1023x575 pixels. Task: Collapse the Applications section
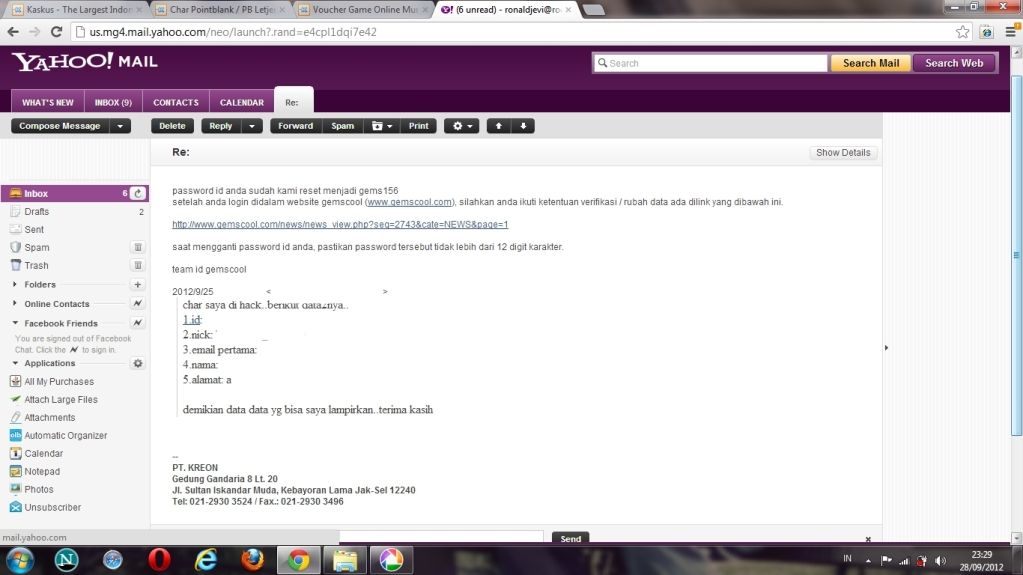(x=15, y=363)
